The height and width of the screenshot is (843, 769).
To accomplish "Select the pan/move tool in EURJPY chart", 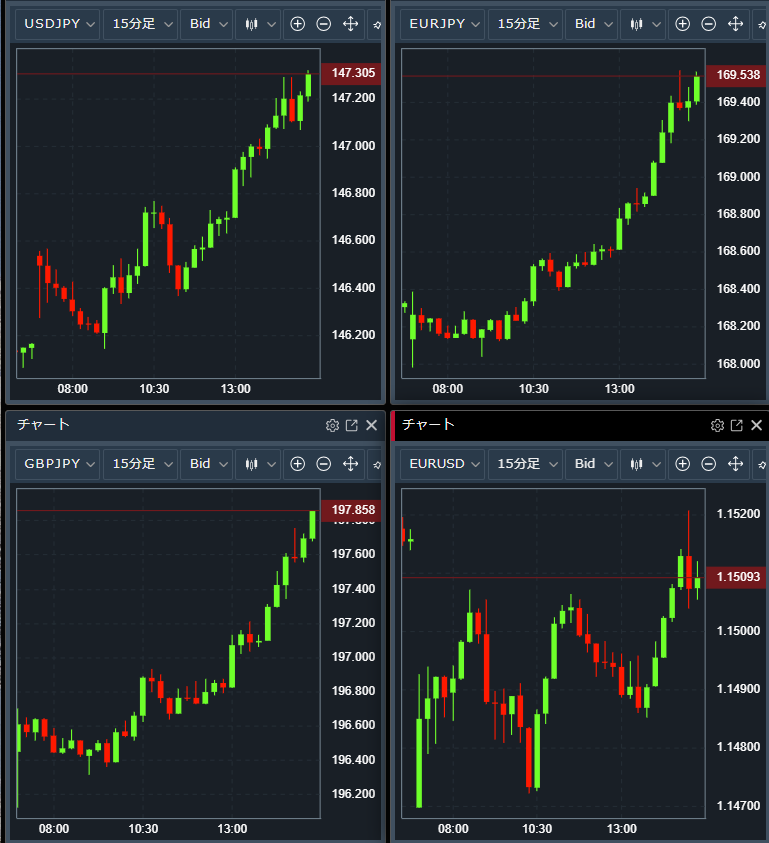I will click(x=736, y=24).
